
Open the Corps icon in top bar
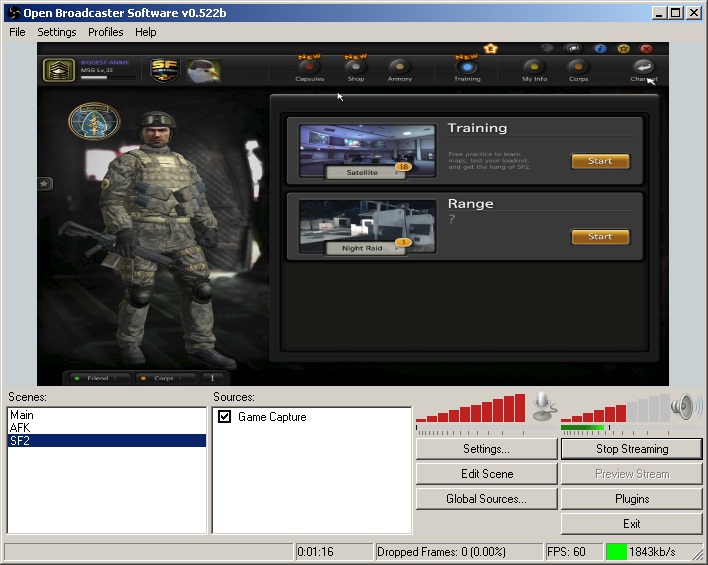(578, 70)
